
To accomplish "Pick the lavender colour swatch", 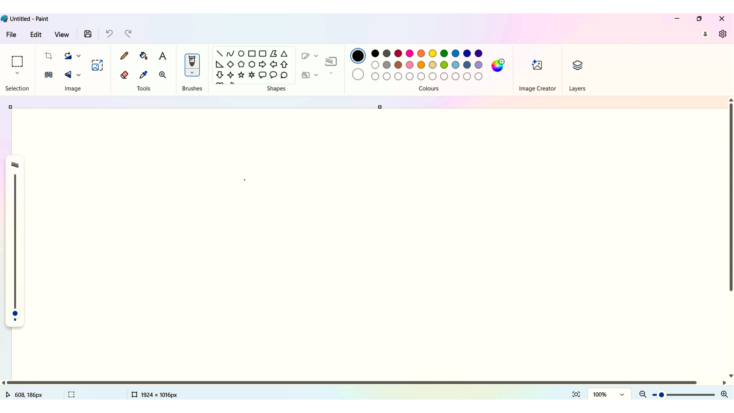I will [478, 65].
